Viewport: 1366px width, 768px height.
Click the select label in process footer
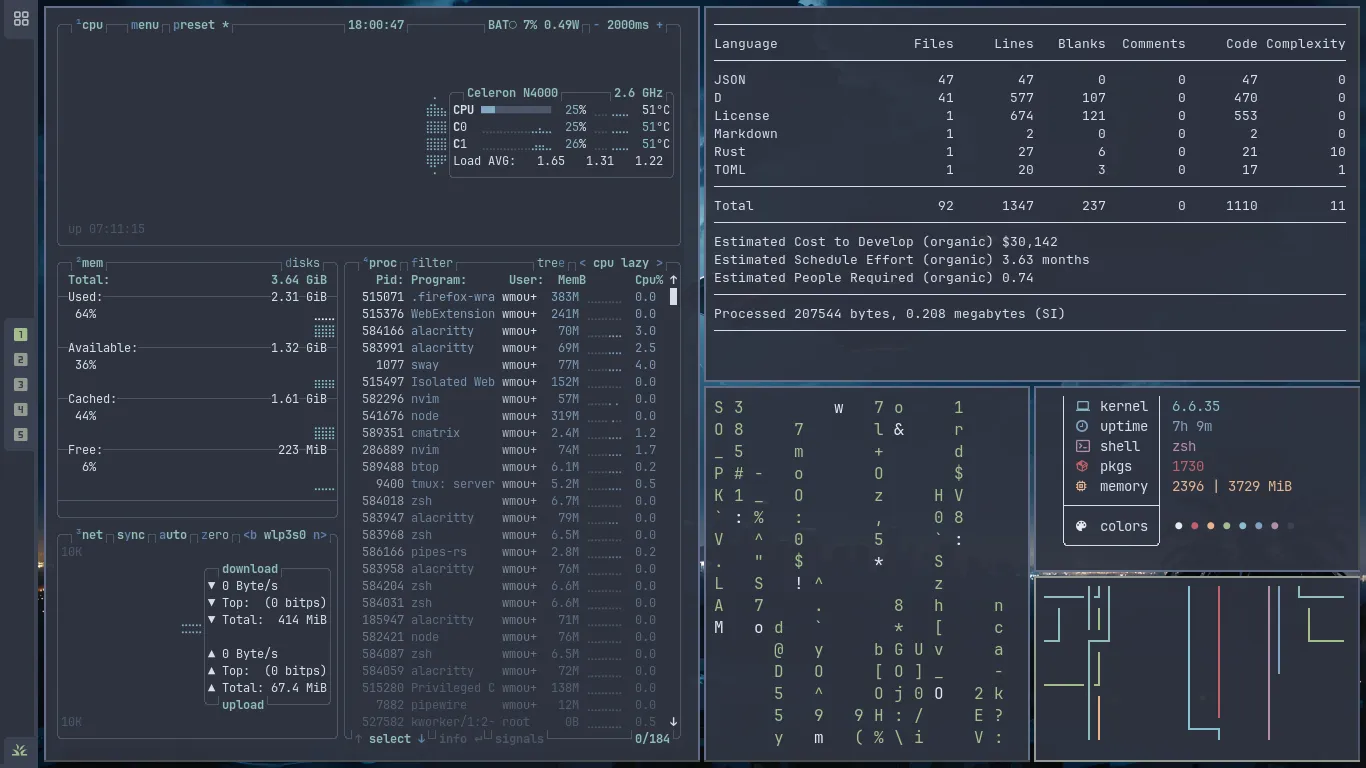(x=390, y=739)
